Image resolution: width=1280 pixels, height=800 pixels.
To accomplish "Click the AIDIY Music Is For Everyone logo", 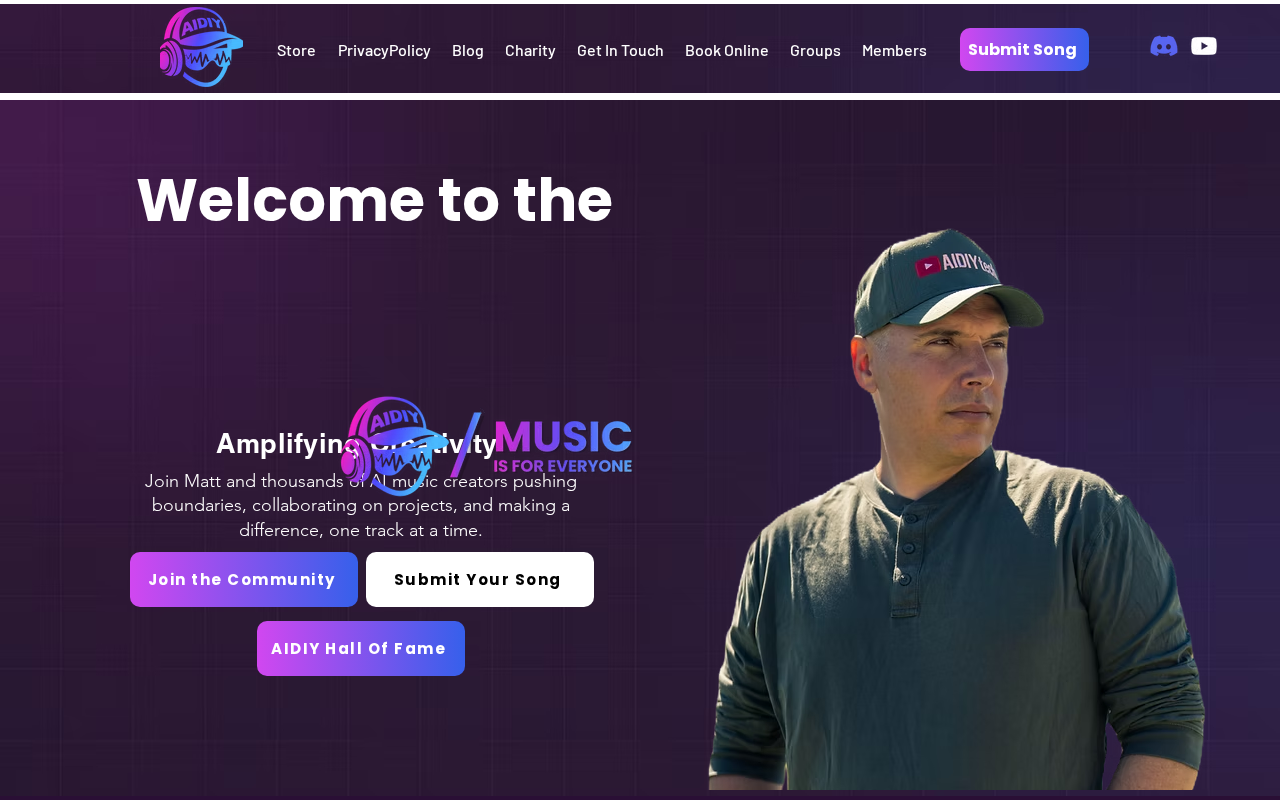I will pyautogui.click(x=486, y=446).
